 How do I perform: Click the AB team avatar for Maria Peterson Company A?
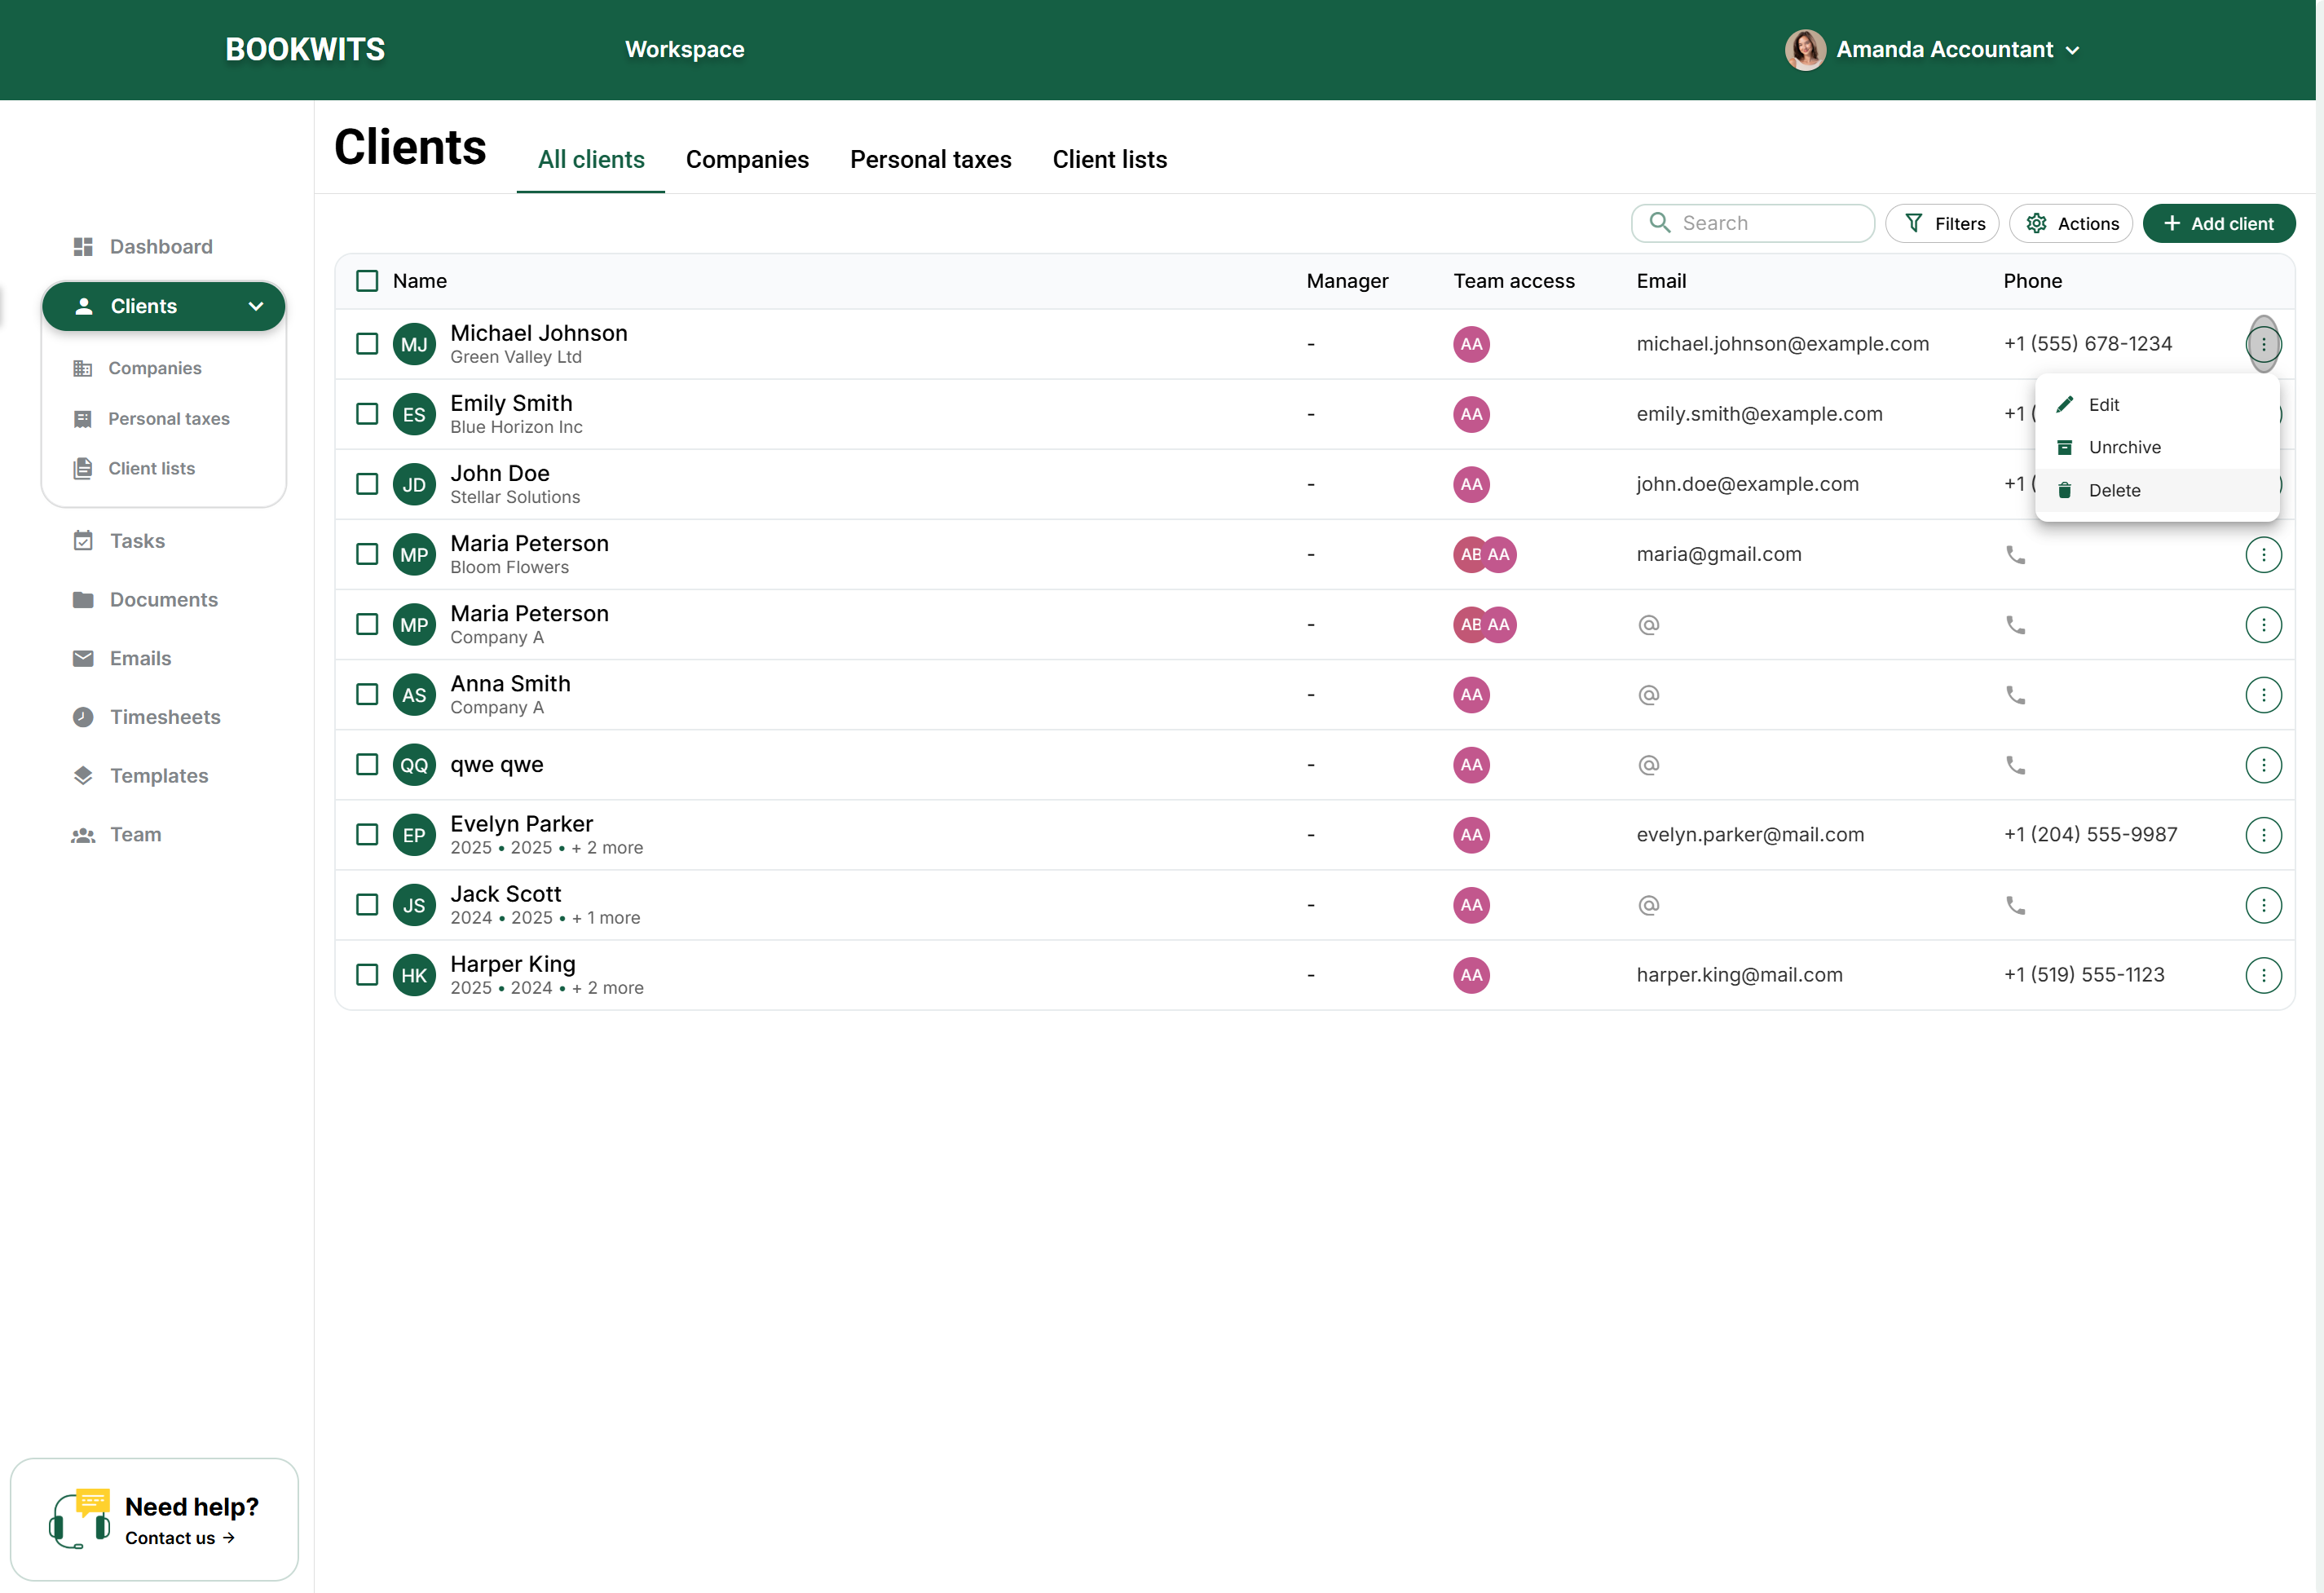point(1468,624)
